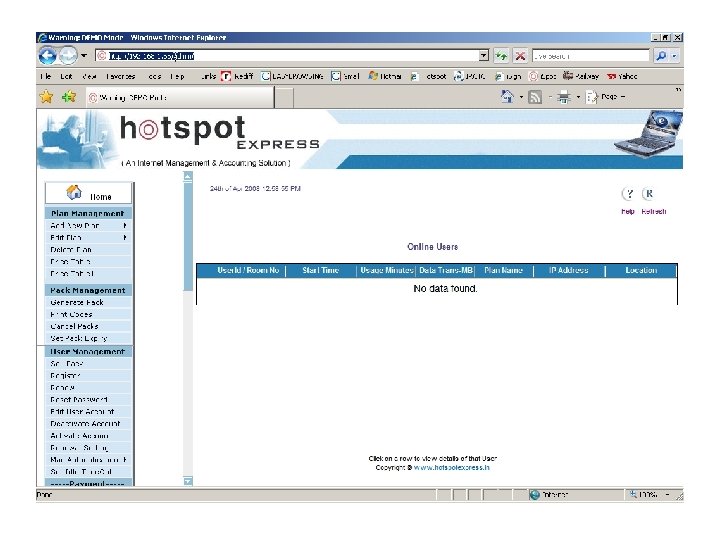Open the Login link in links bar
This screenshot has width=720, height=540.
508,76
